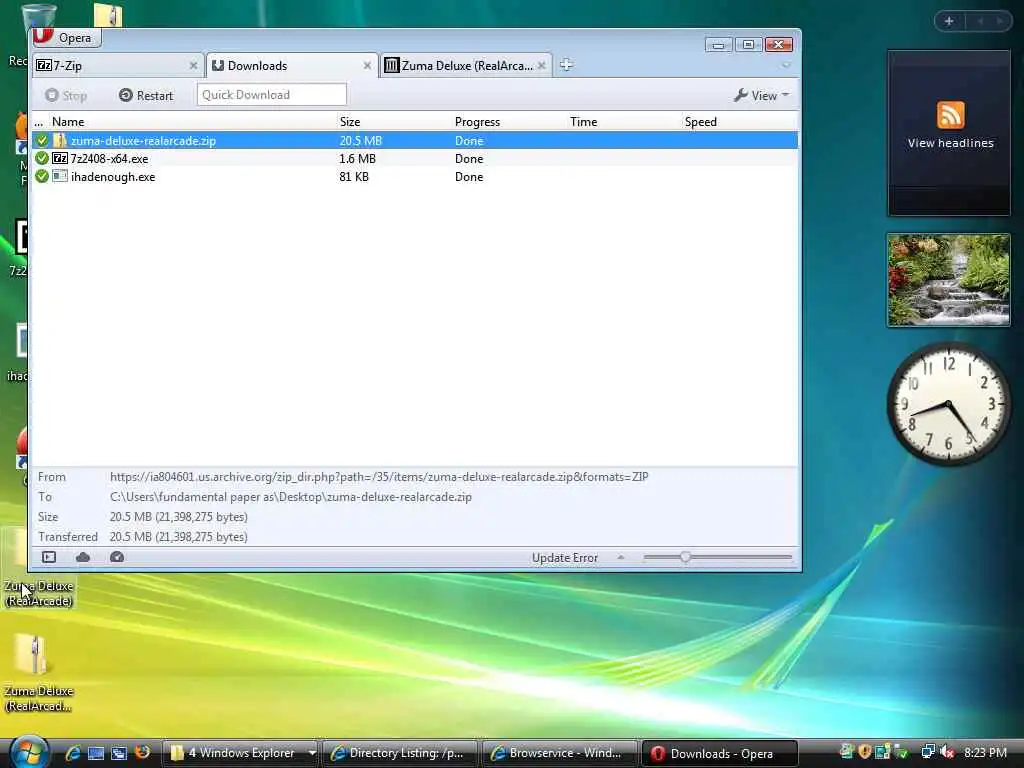The width and height of the screenshot is (1024, 768).
Task: Select 7z2408-x64.exe download row
Action: click(x=415, y=159)
